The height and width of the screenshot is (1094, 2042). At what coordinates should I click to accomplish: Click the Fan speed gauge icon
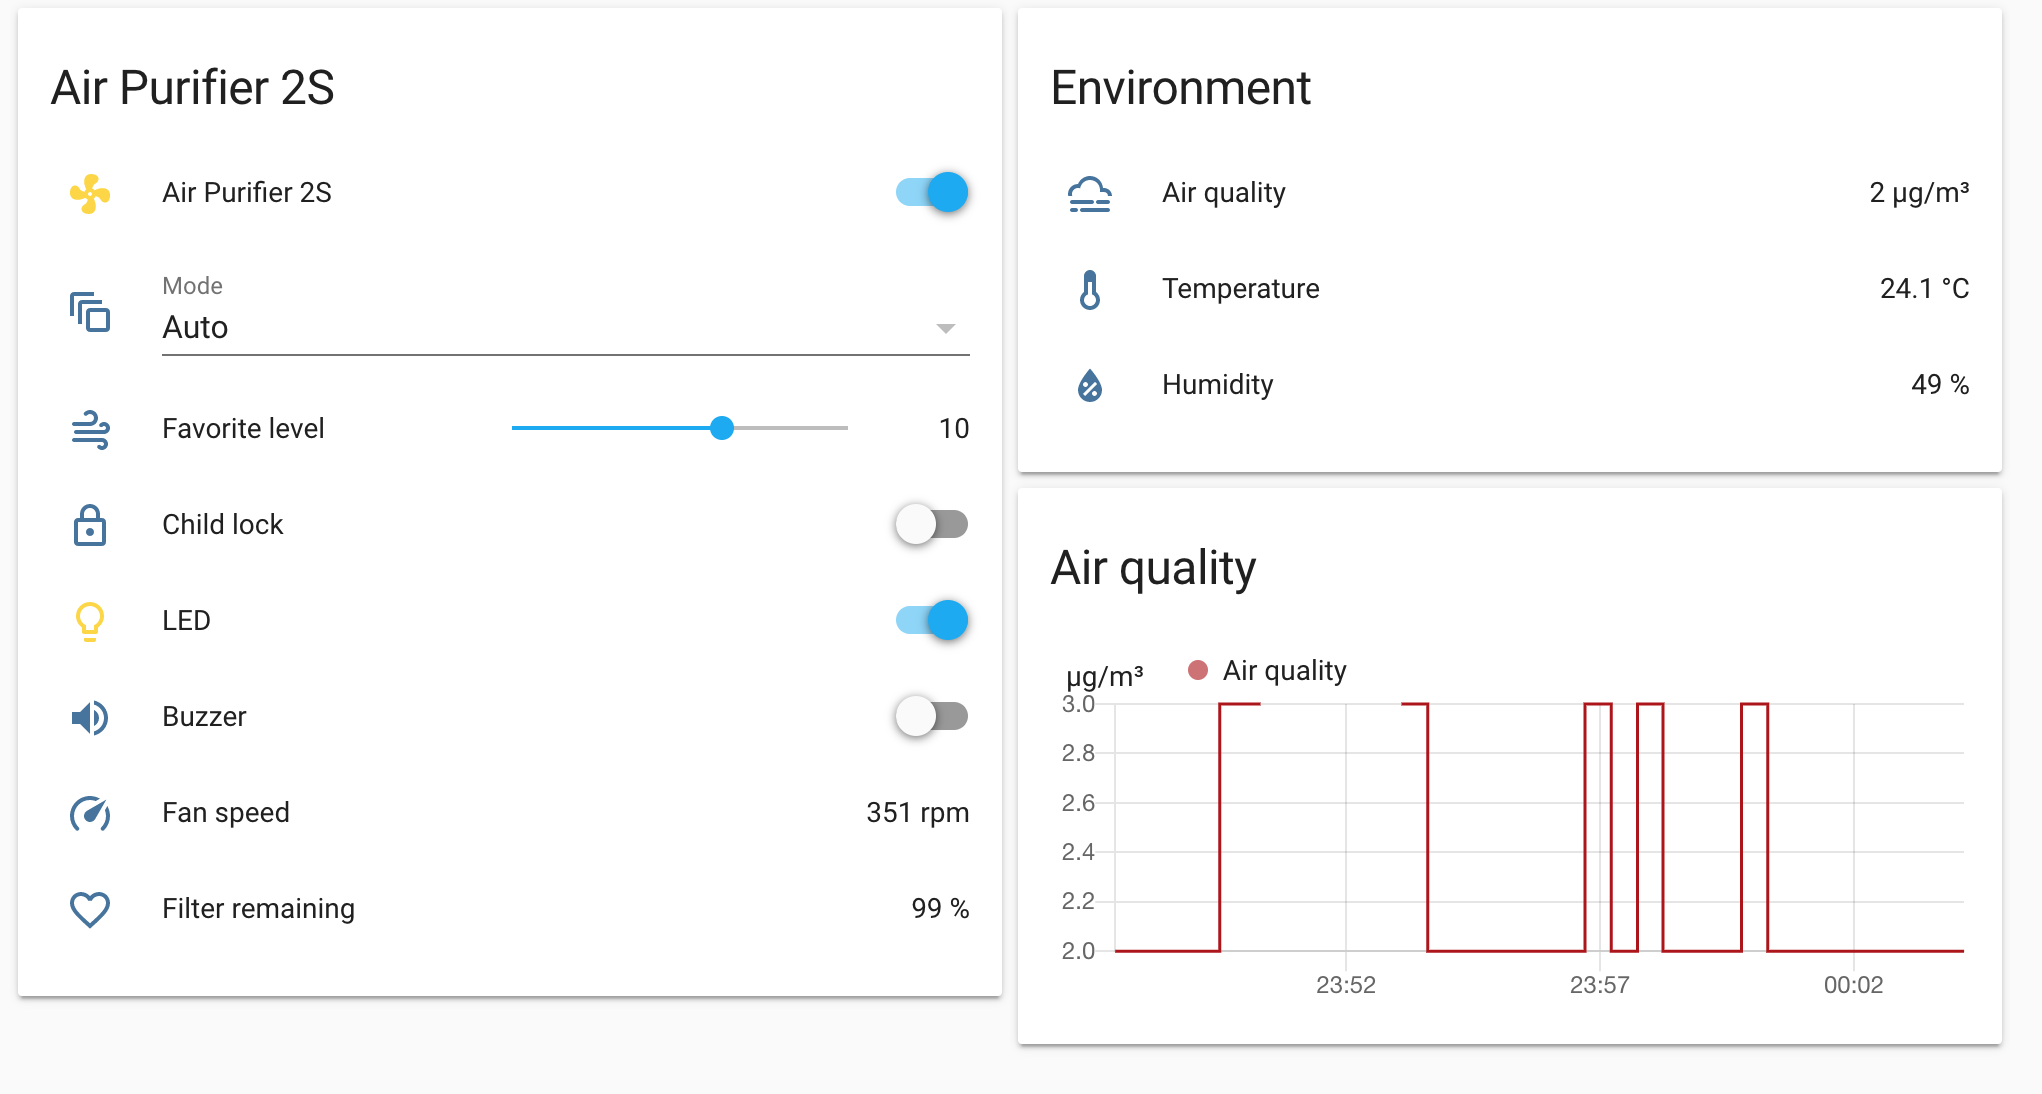[x=90, y=813]
